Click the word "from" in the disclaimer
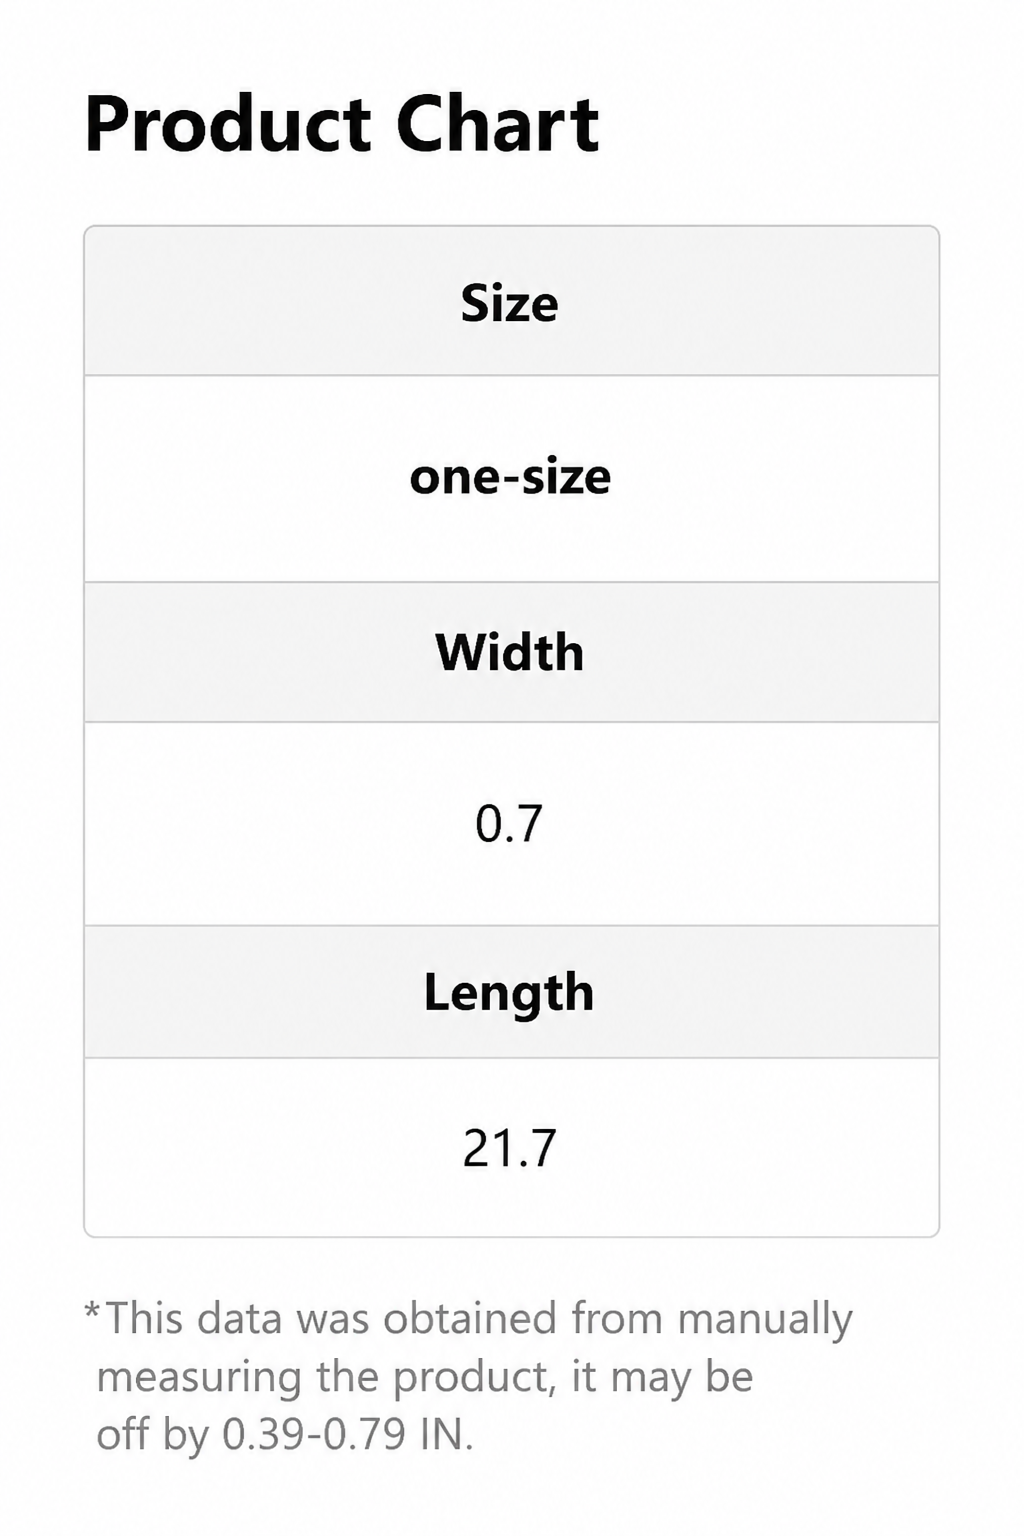1024x1536 pixels. (617, 1318)
